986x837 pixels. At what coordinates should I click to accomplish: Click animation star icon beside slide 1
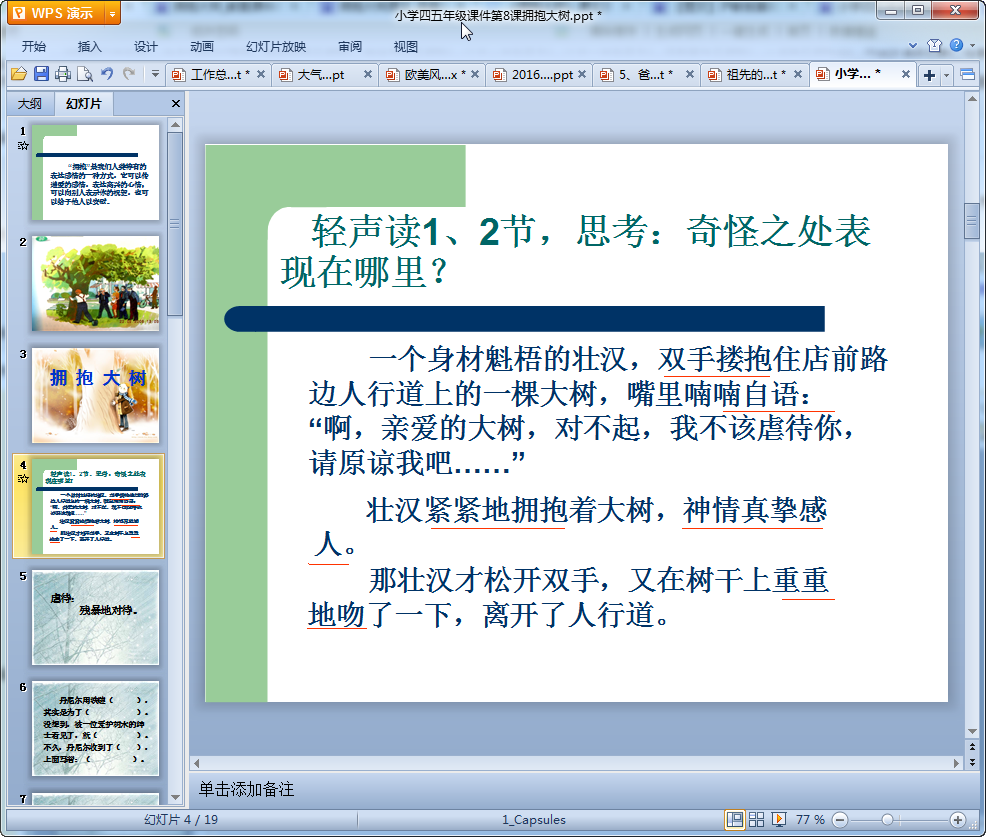[x=23, y=145]
